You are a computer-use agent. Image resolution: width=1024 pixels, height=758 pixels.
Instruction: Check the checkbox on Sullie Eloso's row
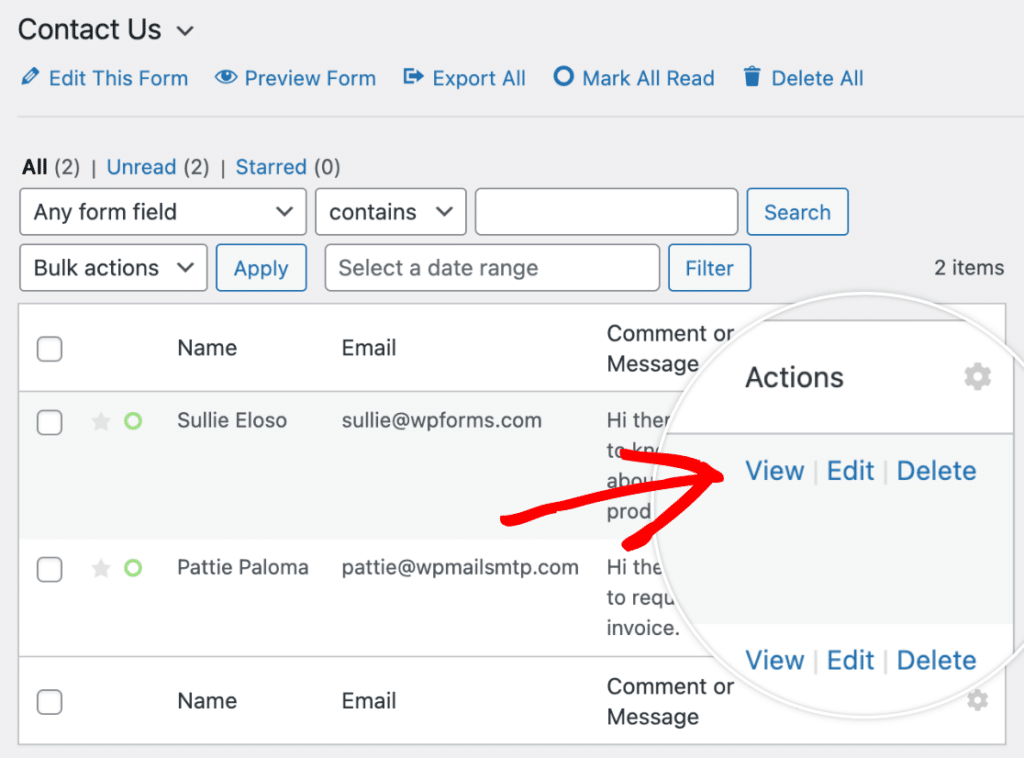49,422
